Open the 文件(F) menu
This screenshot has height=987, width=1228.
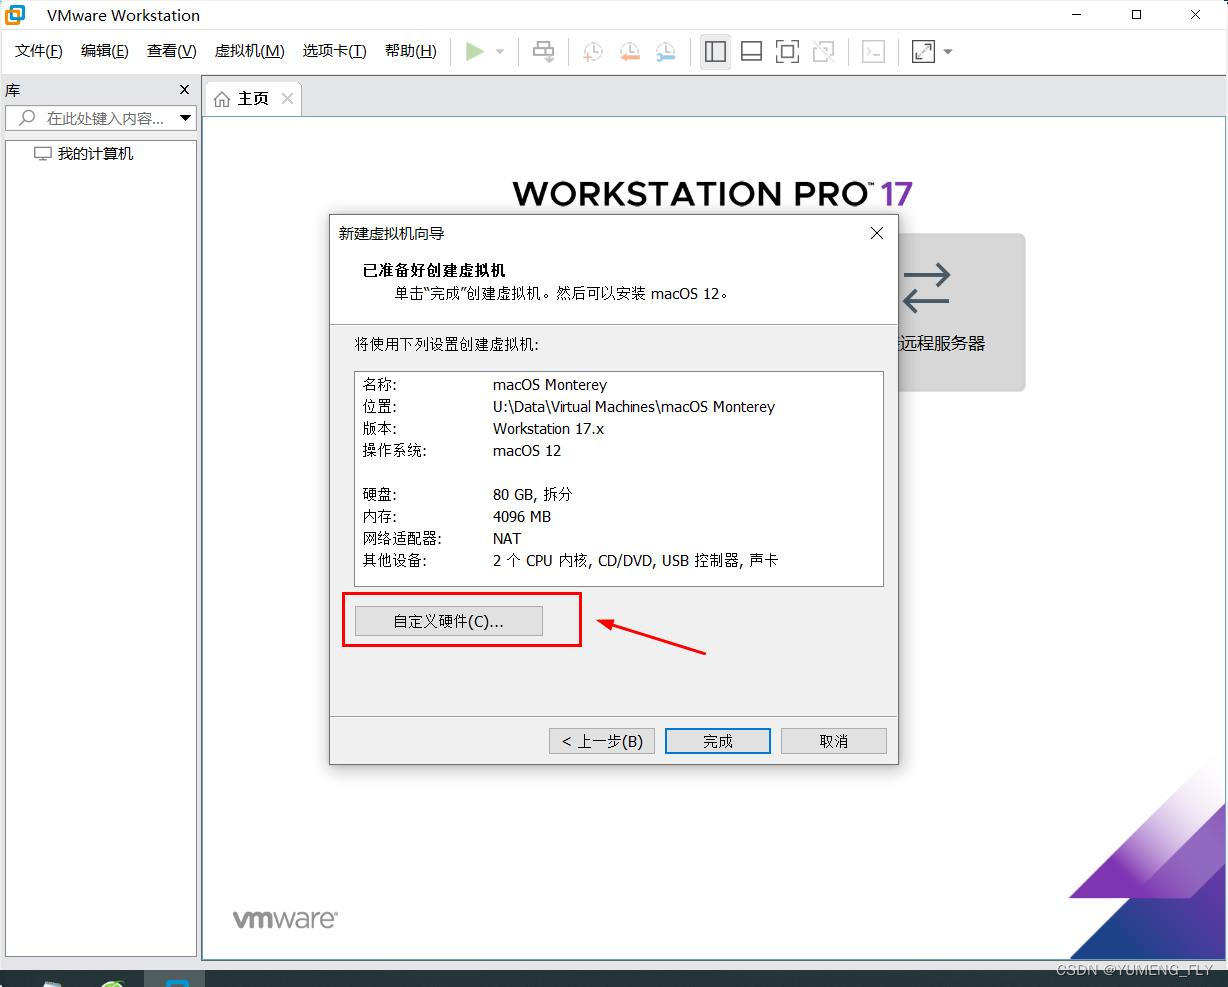pos(39,51)
